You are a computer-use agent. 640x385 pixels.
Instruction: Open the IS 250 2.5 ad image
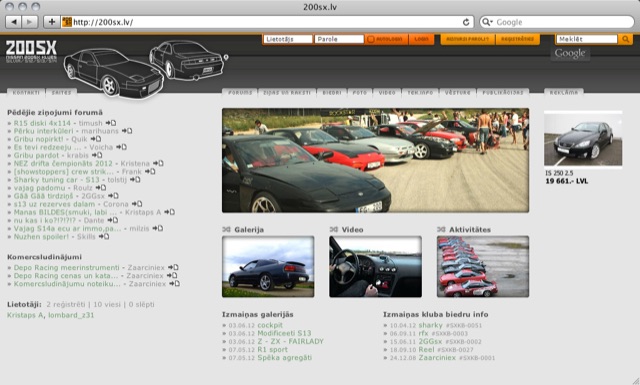[x=583, y=140]
